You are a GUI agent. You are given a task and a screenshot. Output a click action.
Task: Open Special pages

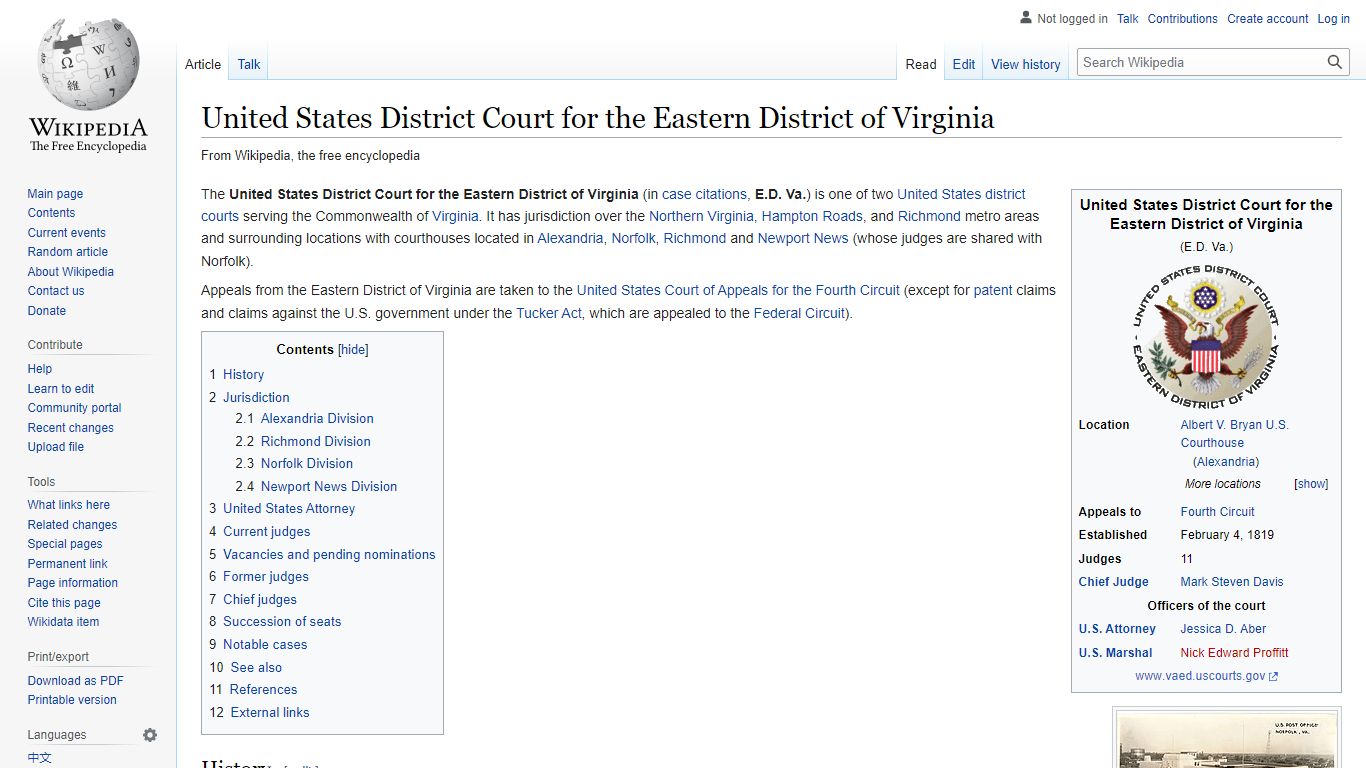pos(65,544)
